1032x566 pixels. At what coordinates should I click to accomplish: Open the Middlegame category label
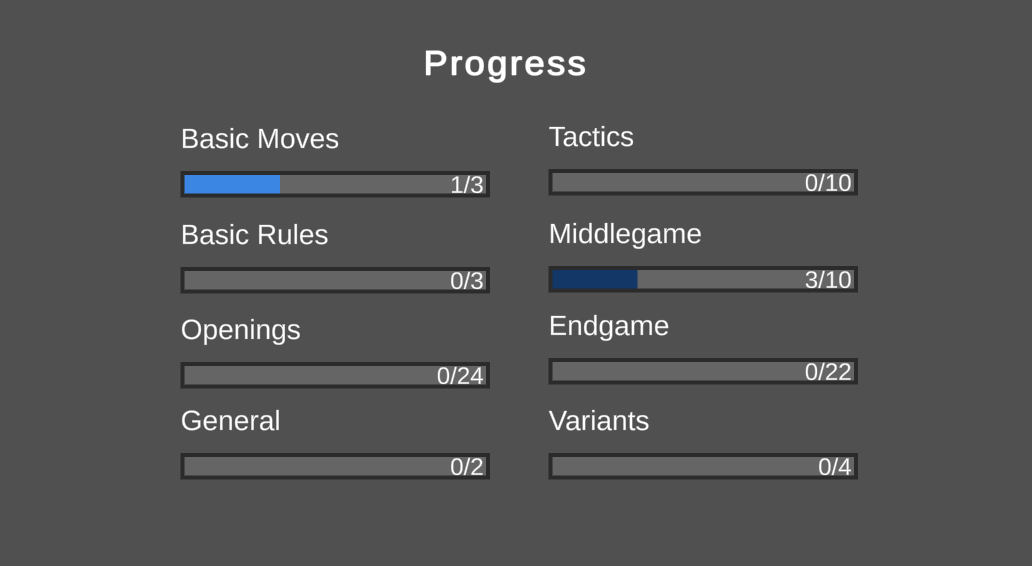(x=625, y=235)
